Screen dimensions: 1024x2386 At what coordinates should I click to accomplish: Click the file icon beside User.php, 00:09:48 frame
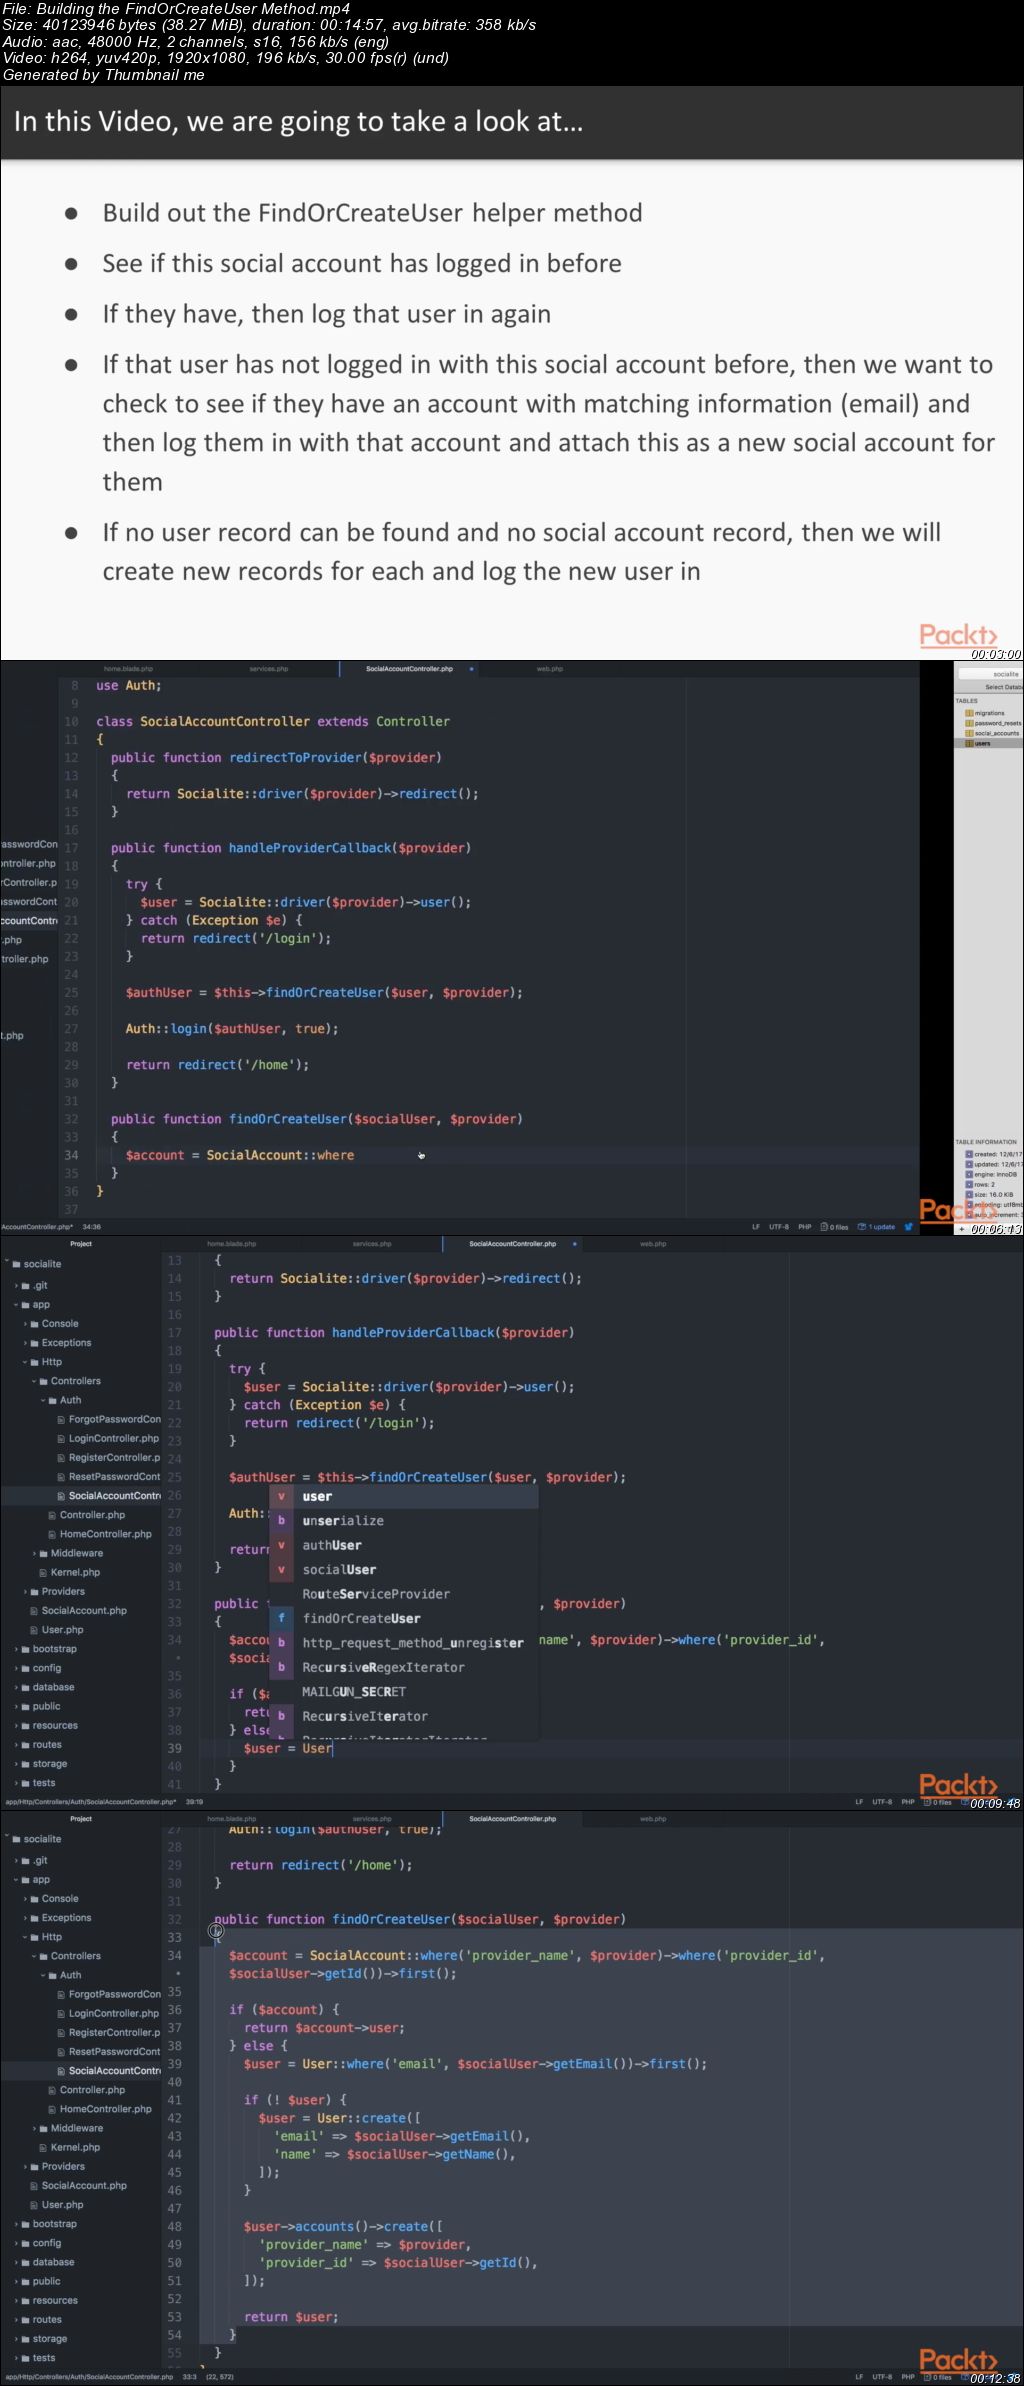click(x=34, y=1630)
